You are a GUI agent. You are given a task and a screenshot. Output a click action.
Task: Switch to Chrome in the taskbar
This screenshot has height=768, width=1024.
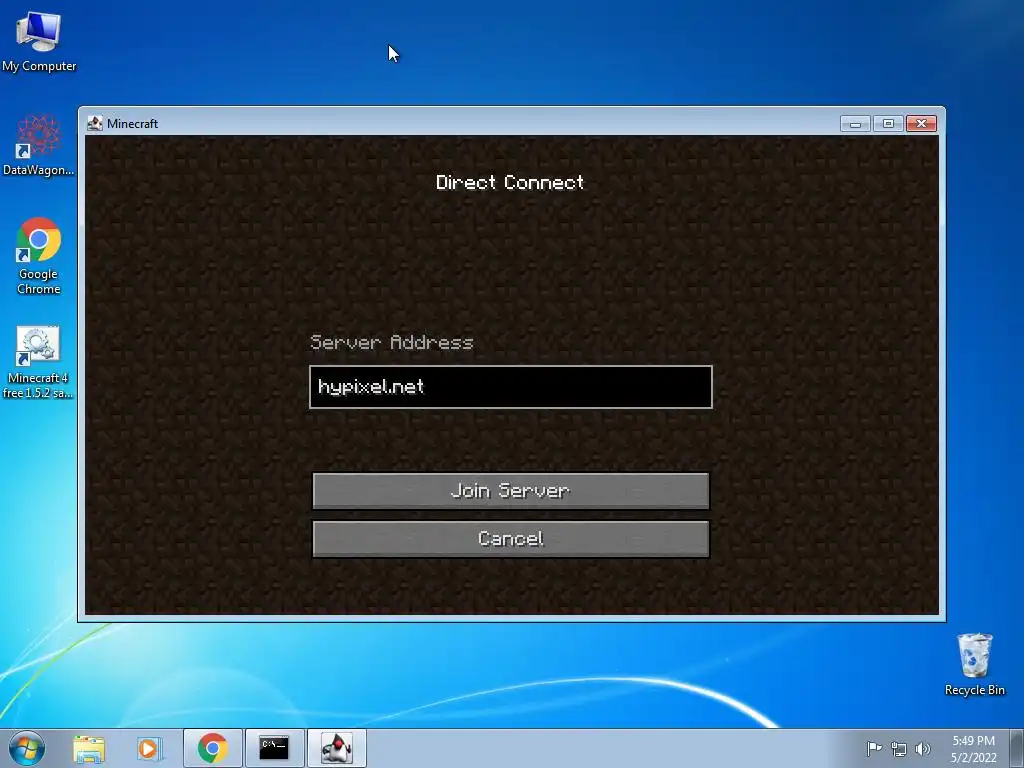[213, 748]
